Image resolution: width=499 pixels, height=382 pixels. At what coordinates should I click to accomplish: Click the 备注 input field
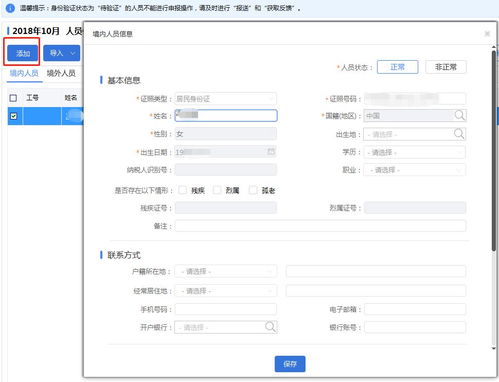point(320,226)
